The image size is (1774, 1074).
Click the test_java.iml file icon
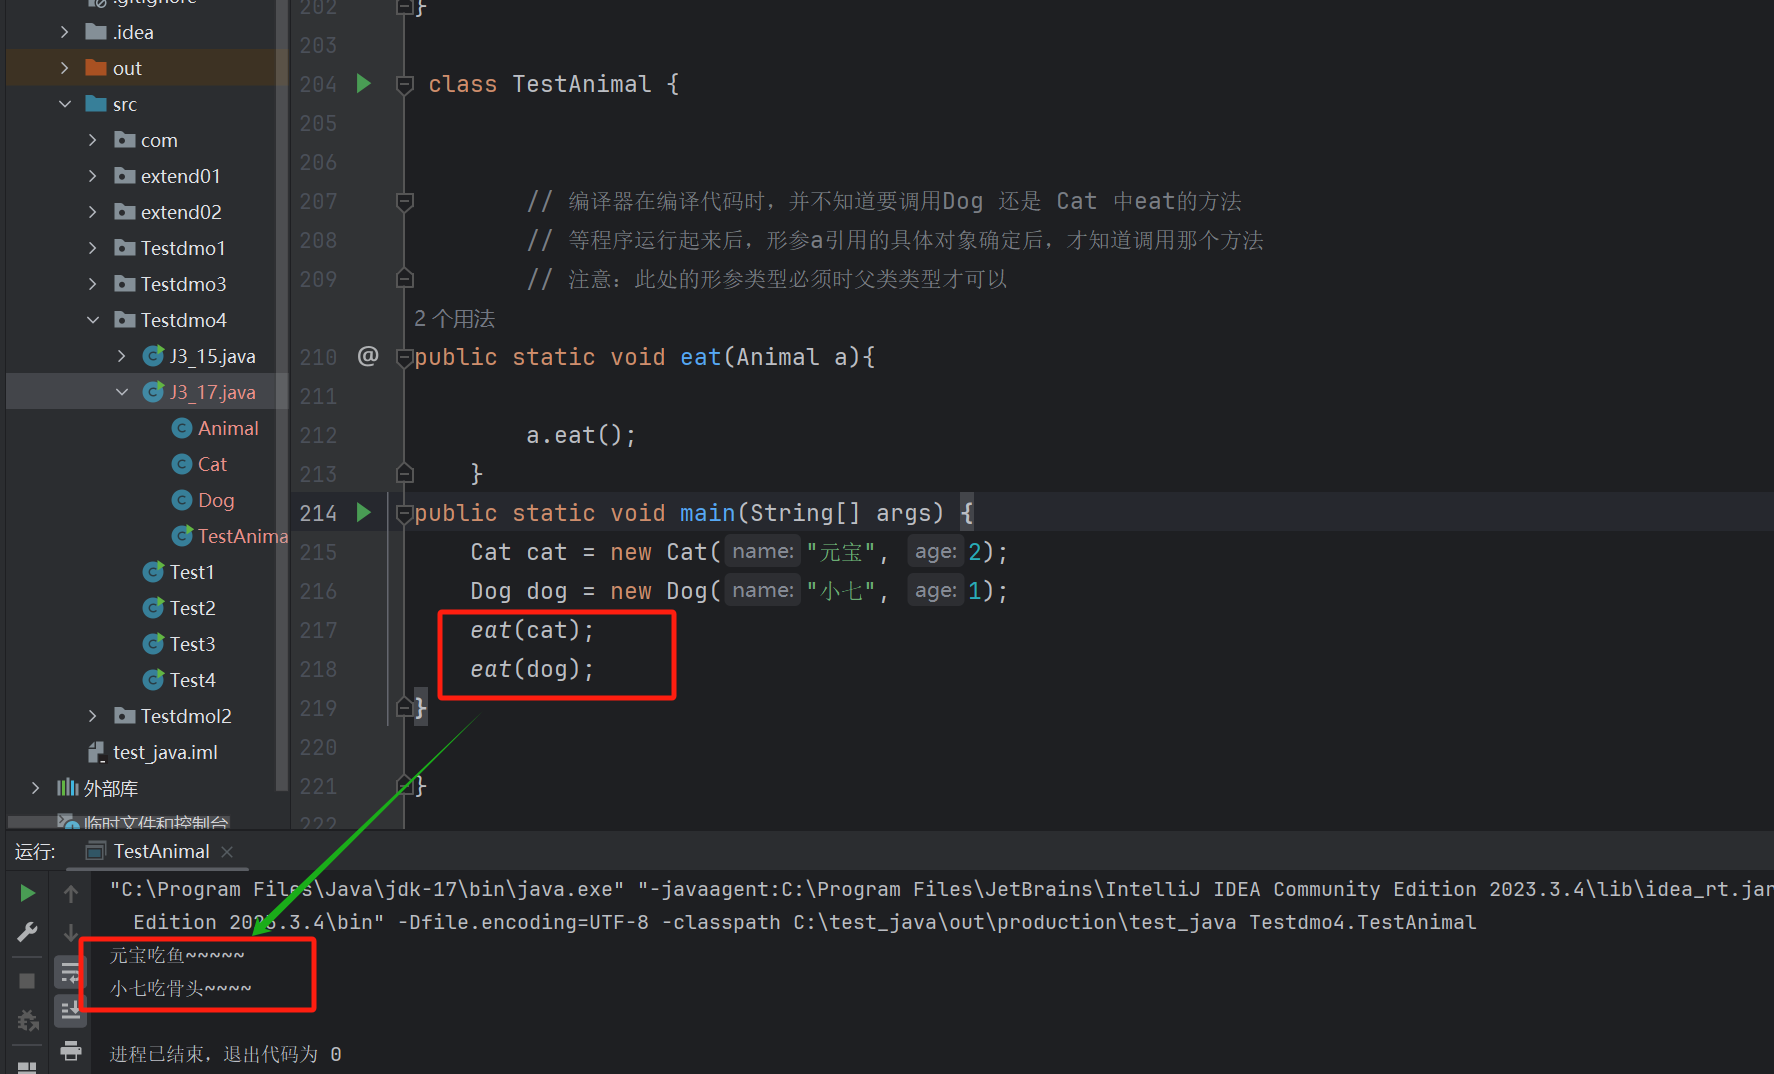(96, 752)
